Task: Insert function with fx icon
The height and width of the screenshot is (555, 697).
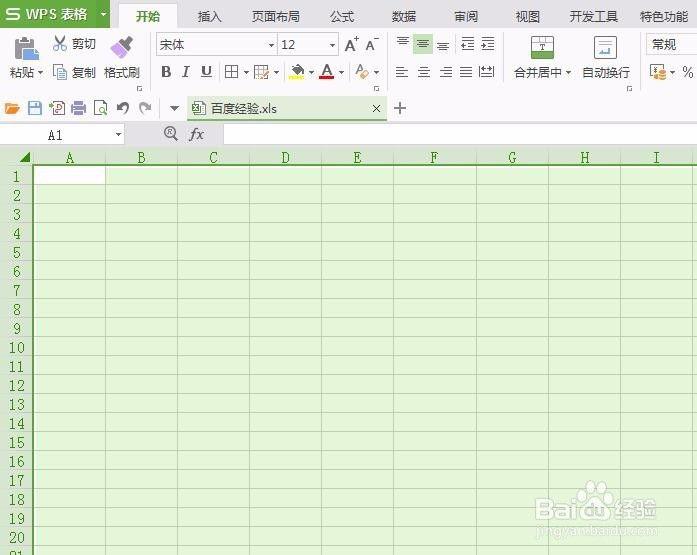Action: [x=196, y=134]
